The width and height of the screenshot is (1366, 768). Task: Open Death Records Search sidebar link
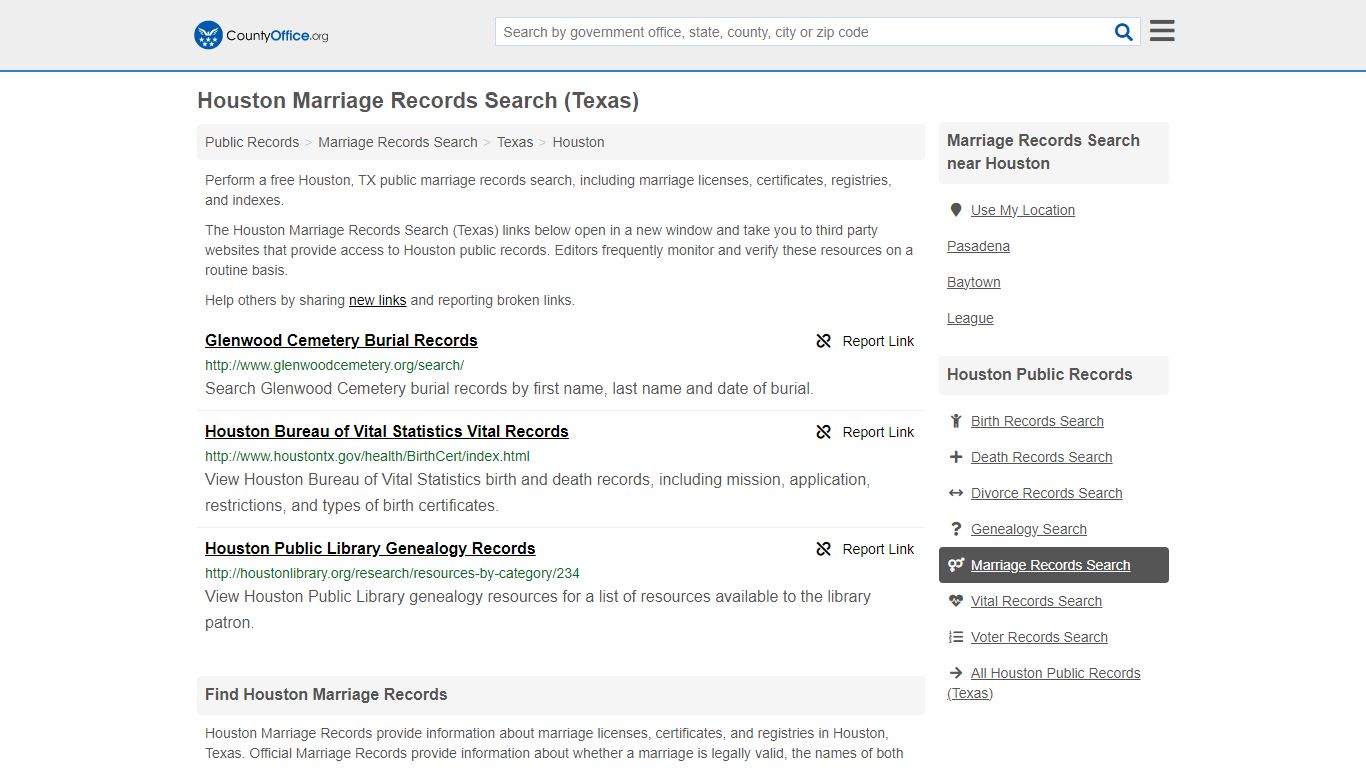click(1041, 457)
